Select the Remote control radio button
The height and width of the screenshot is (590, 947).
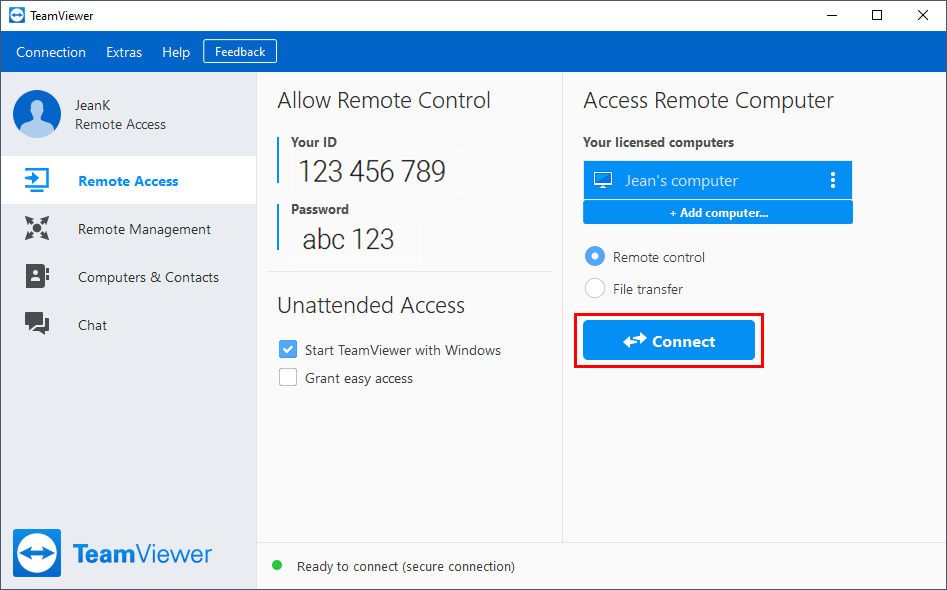tap(595, 256)
